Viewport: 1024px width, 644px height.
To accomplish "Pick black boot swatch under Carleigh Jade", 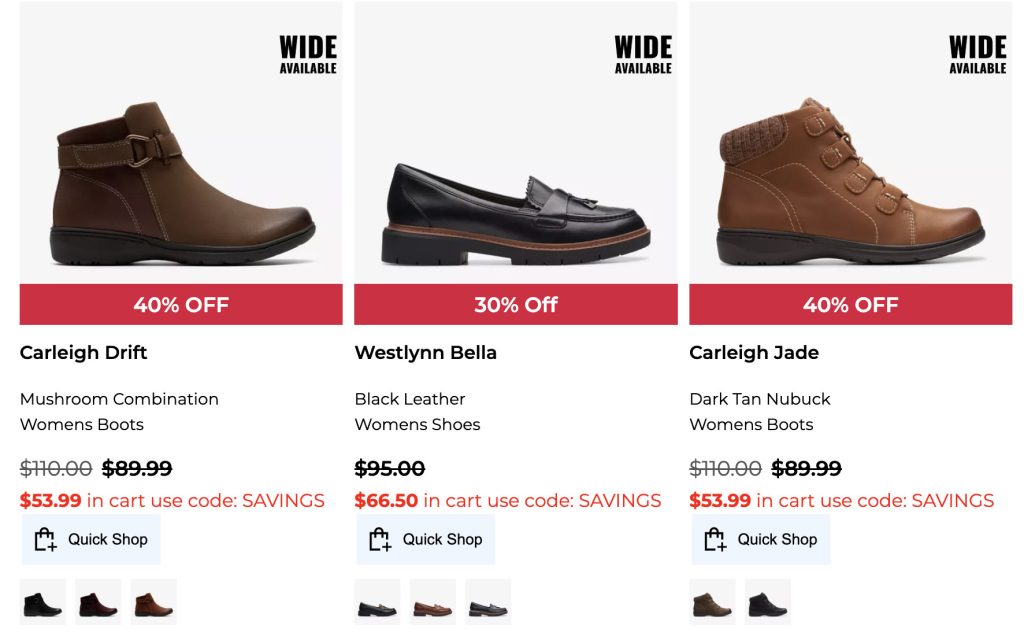I will pyautogui.click(x=768, y=603).
